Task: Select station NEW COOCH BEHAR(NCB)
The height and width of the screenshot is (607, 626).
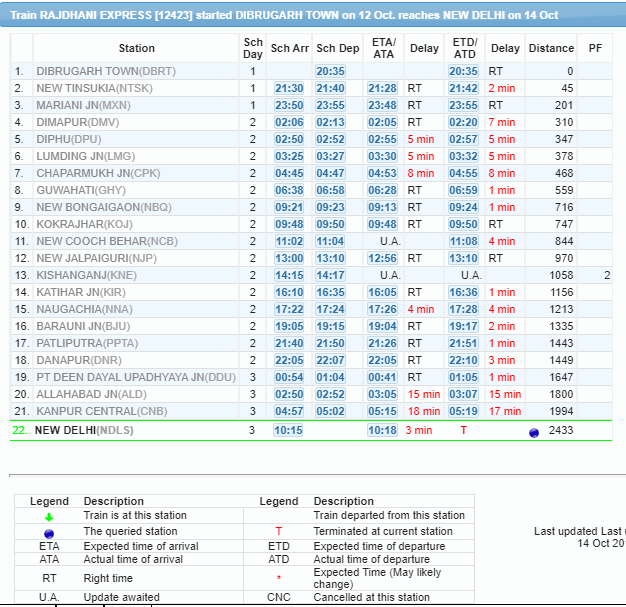Action: 107,241
